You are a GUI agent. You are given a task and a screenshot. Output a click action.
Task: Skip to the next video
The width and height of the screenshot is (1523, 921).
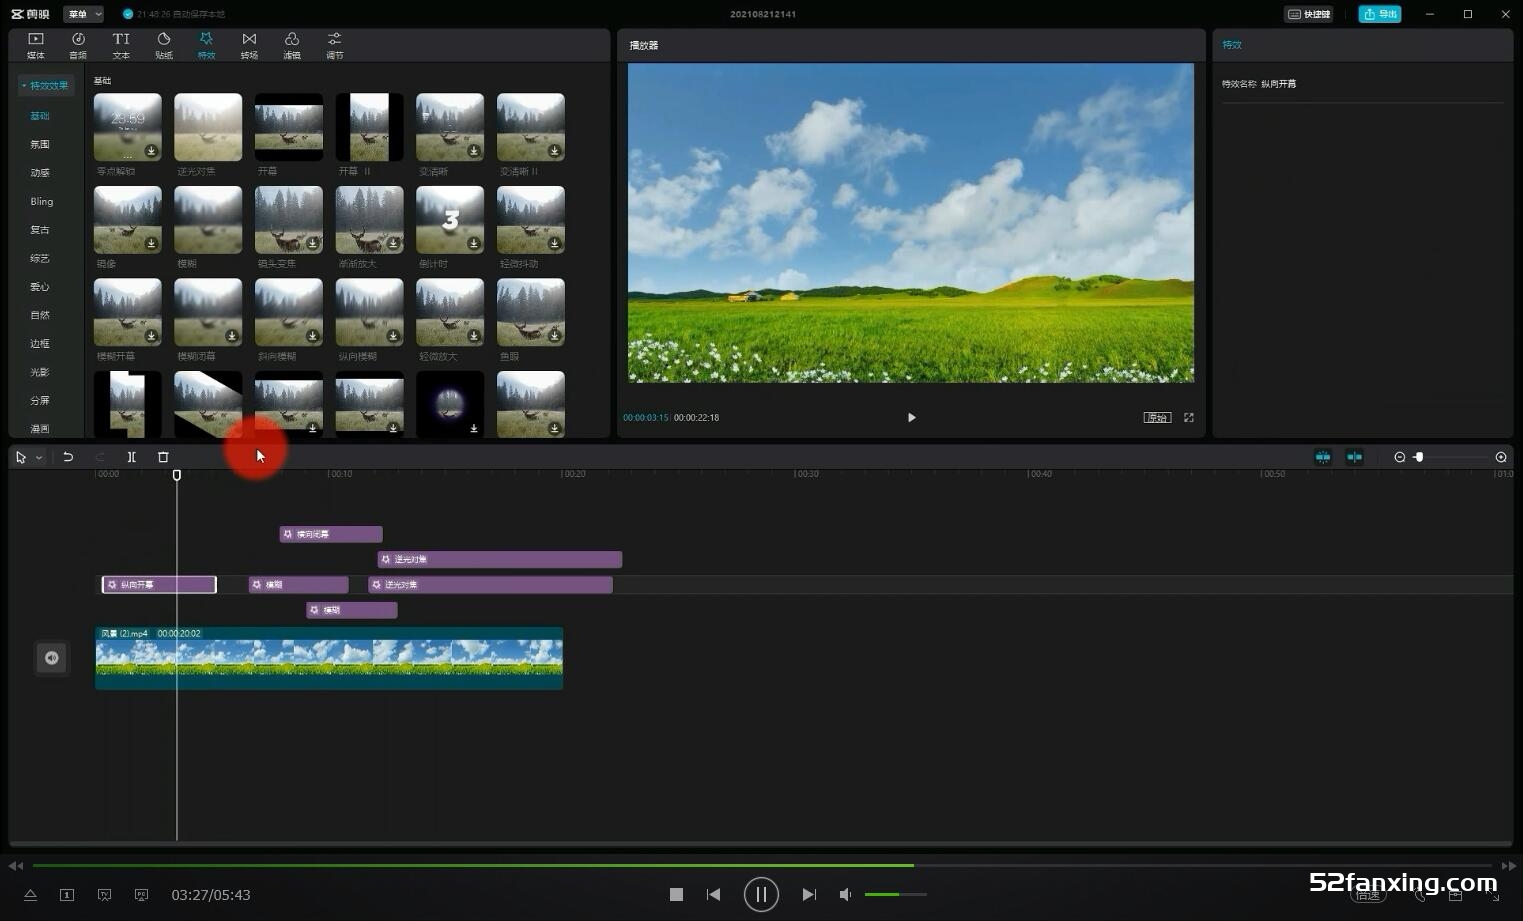coord(809,894)
